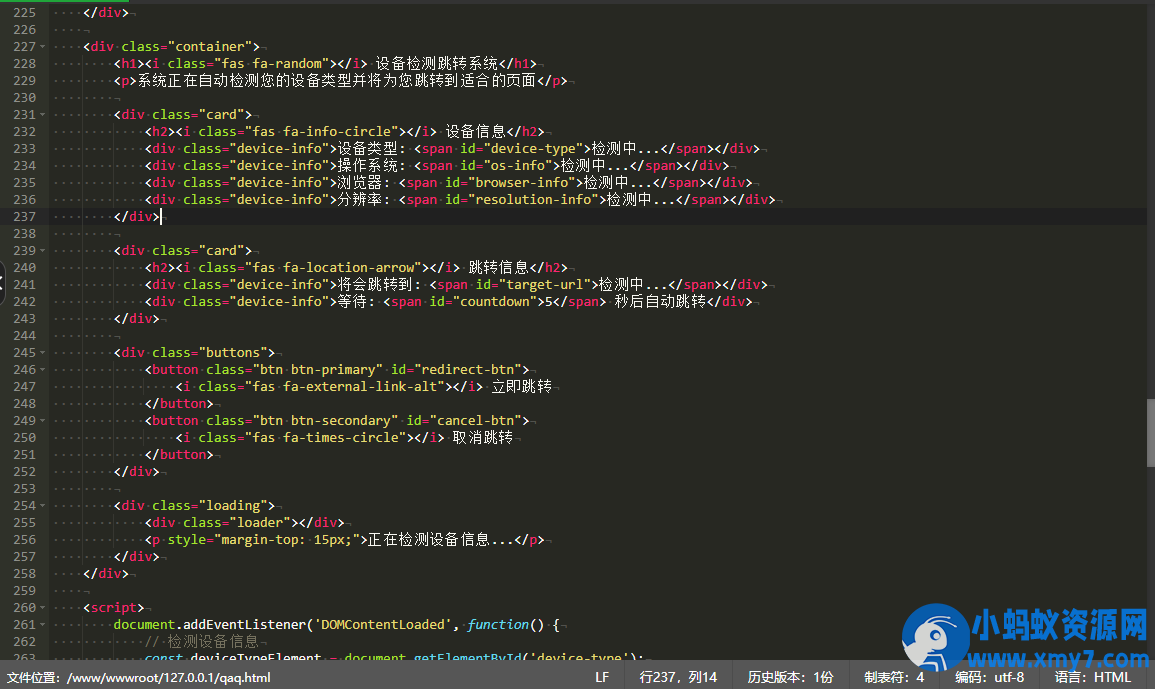Collapse the buttons div at line 245
Screen dimensions: 1155x689
[x=43, y=353]
